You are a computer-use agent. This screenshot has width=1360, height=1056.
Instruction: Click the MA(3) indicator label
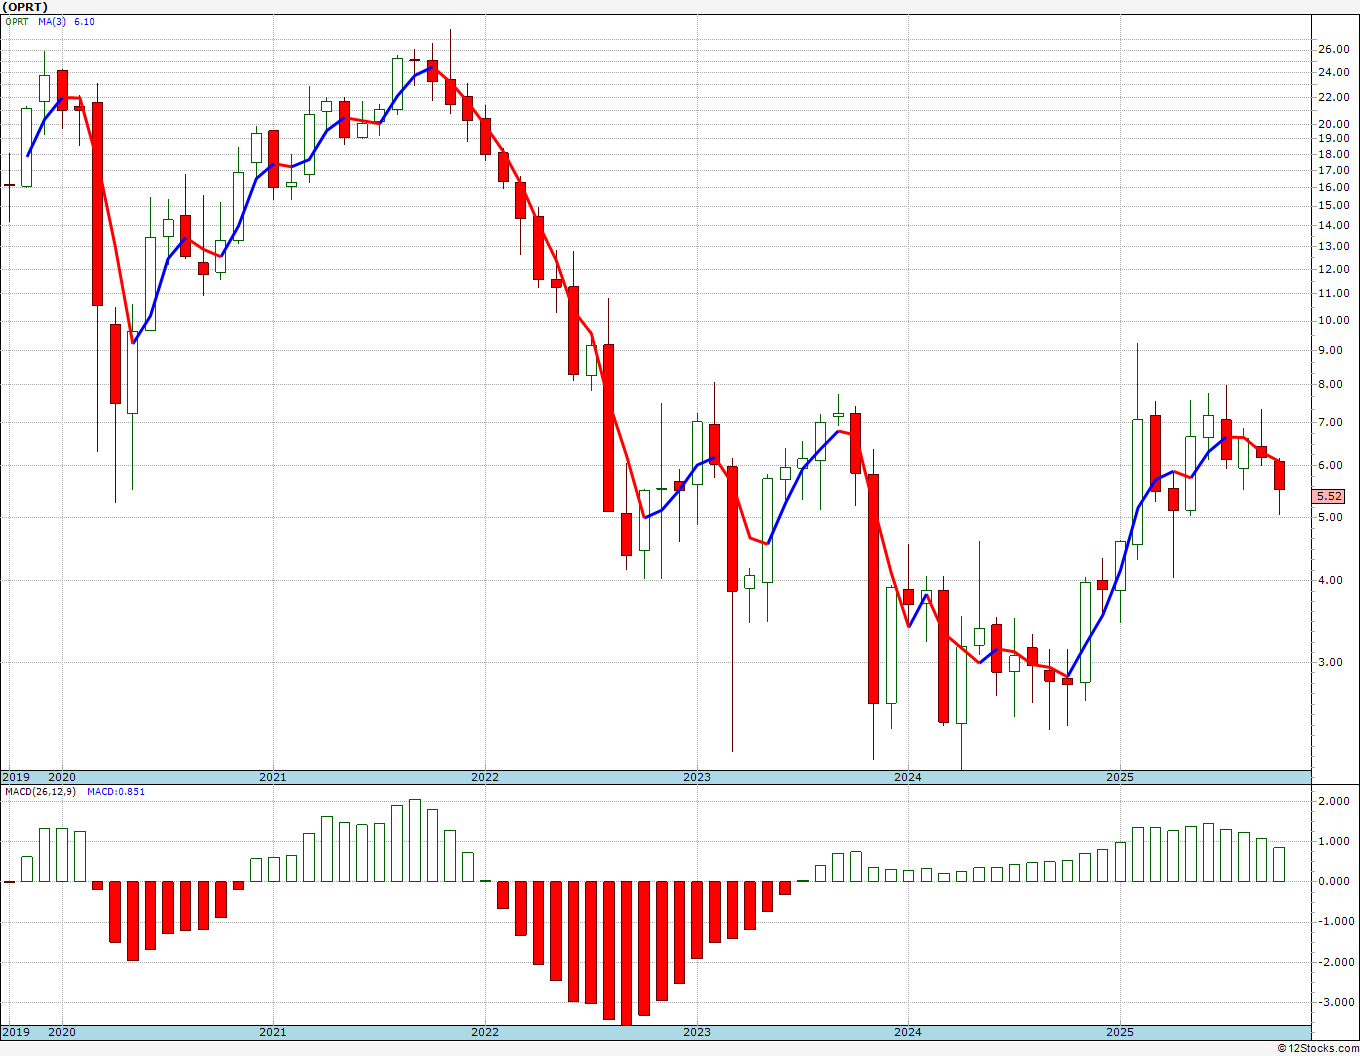click(x=52, y=22)
